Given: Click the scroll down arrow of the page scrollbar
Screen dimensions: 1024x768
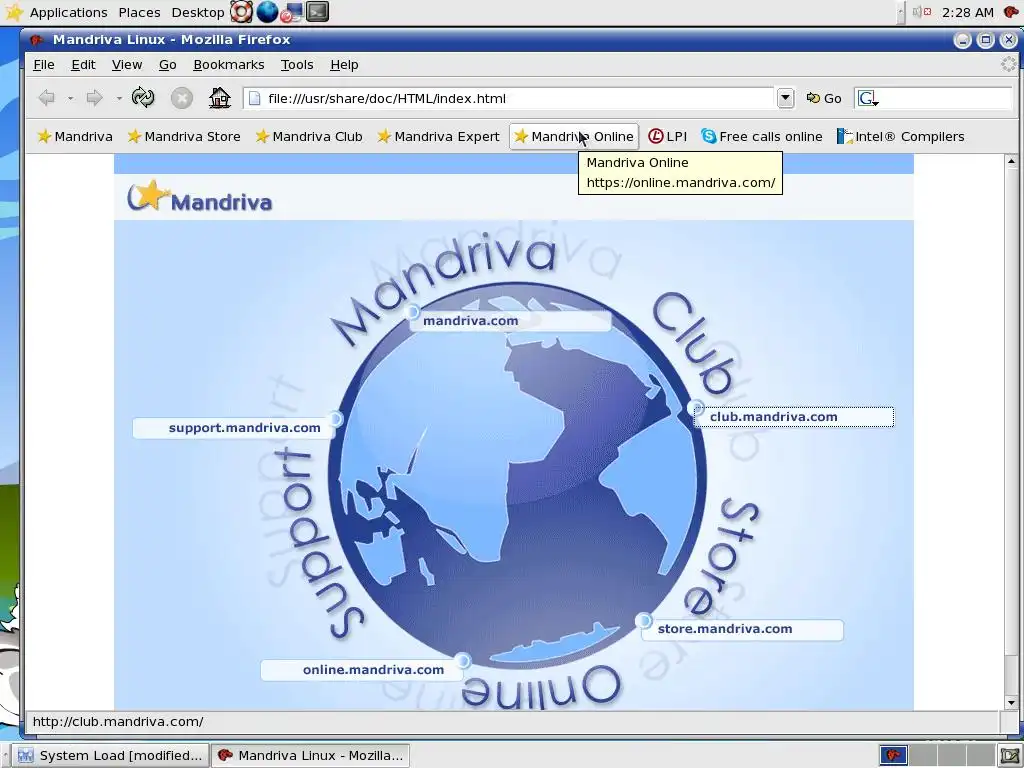Looking at the screenshot, I should coord(1011,703).
